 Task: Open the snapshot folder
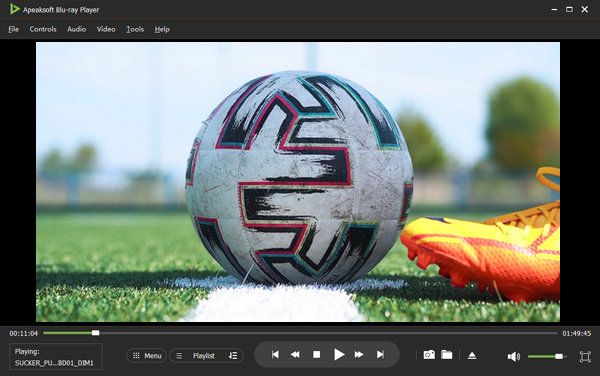click(447, 355)
